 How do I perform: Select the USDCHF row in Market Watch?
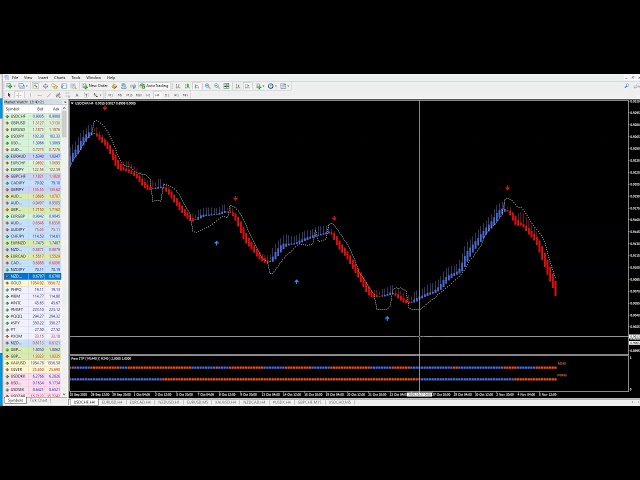18,116
